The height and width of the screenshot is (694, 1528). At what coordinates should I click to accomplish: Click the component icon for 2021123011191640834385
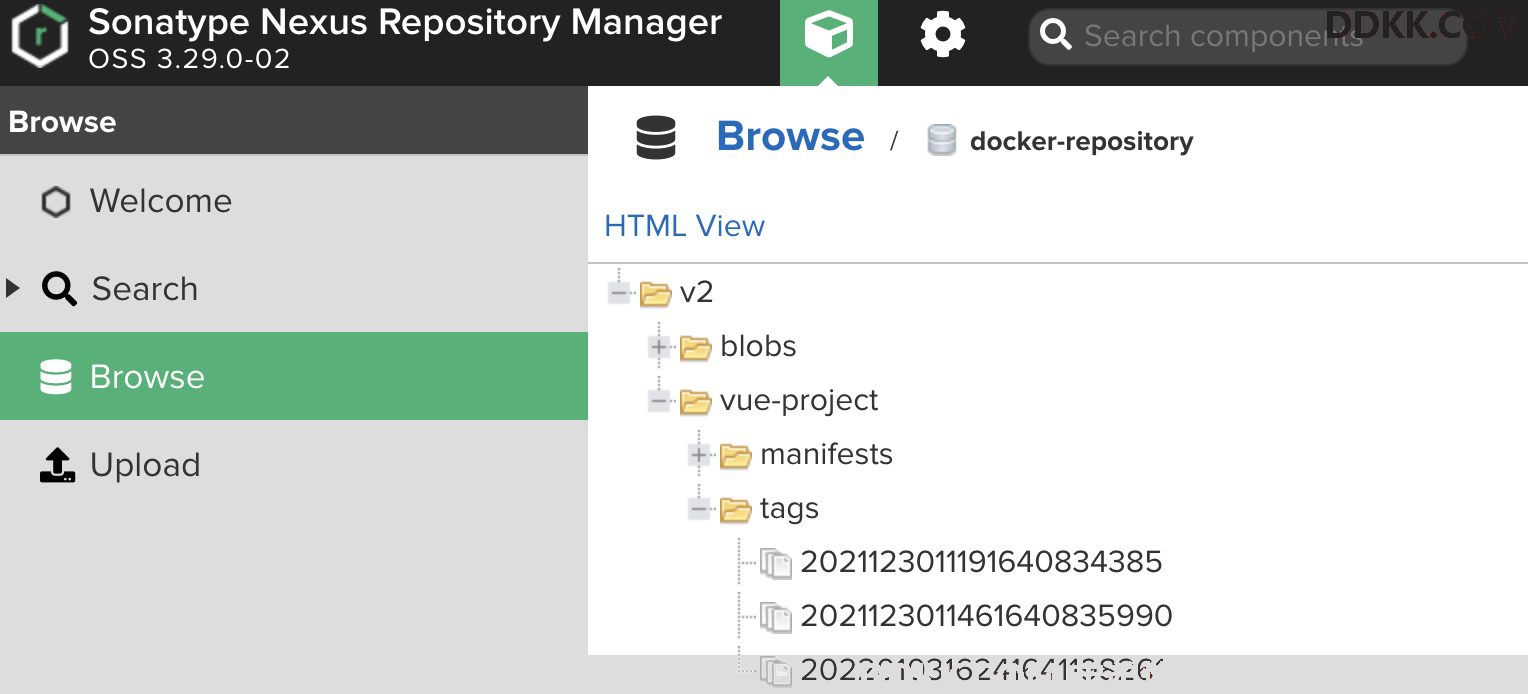tap(776, 563)
